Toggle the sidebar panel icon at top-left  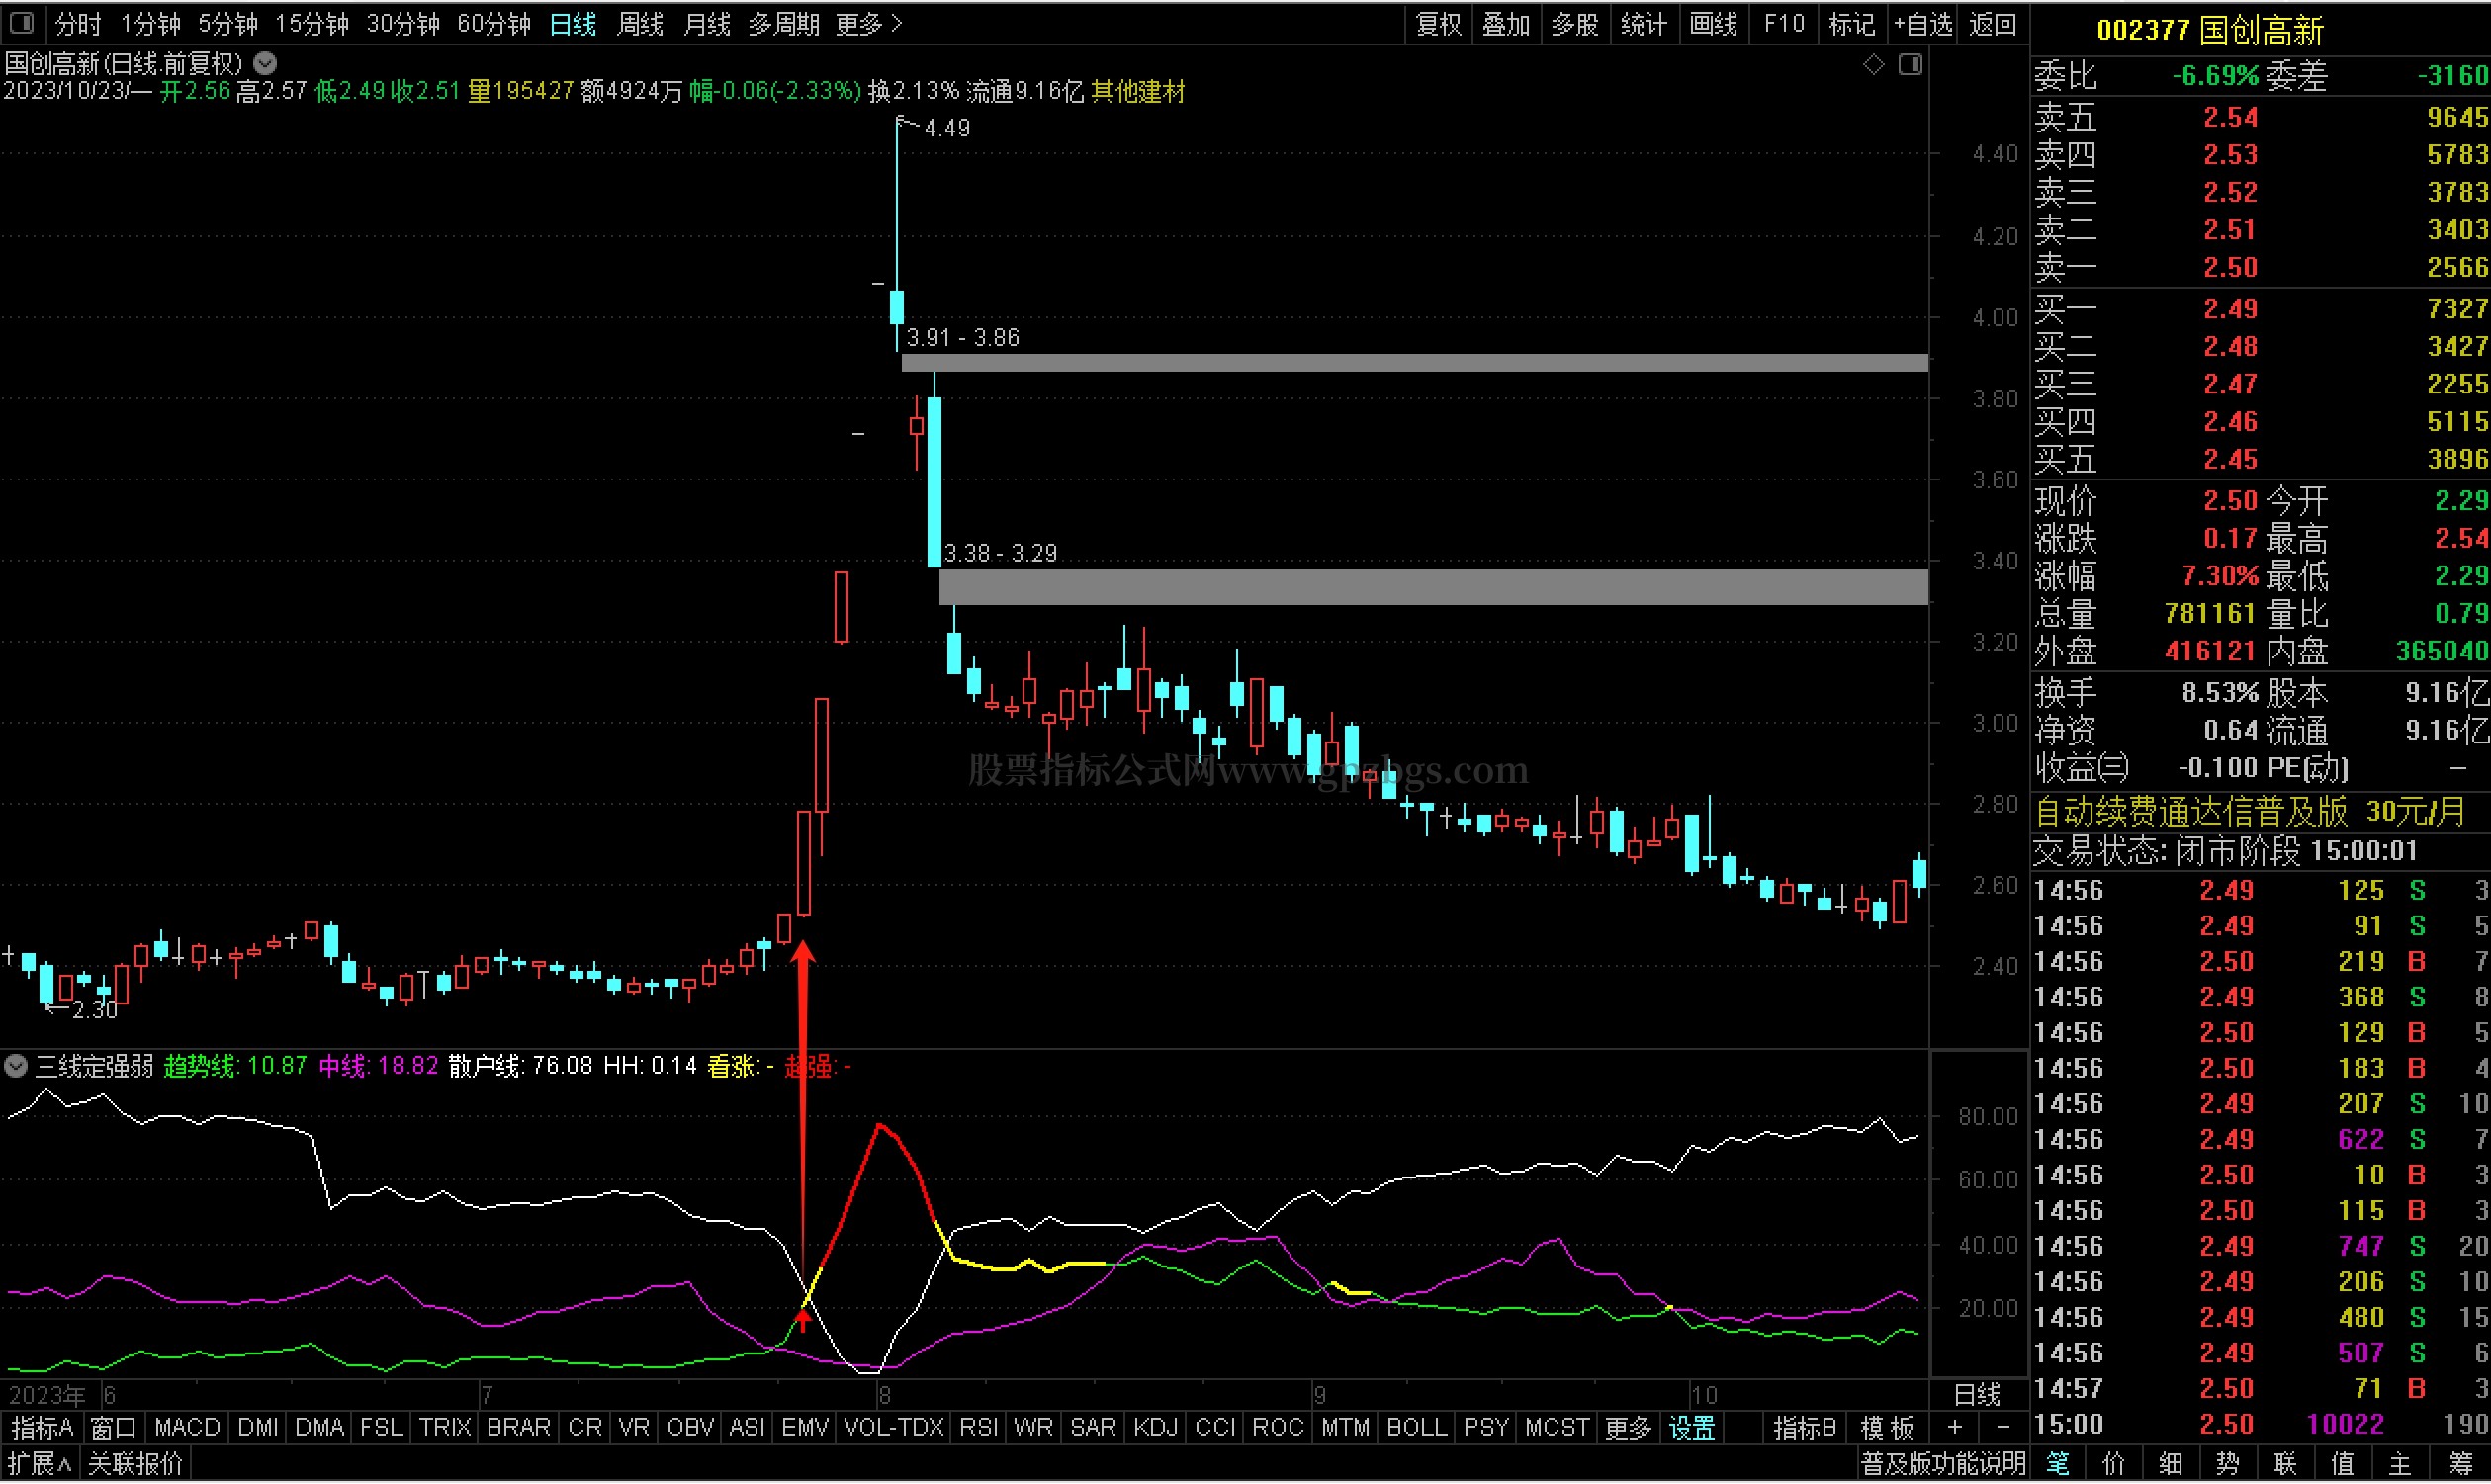(x=21, y=22)
